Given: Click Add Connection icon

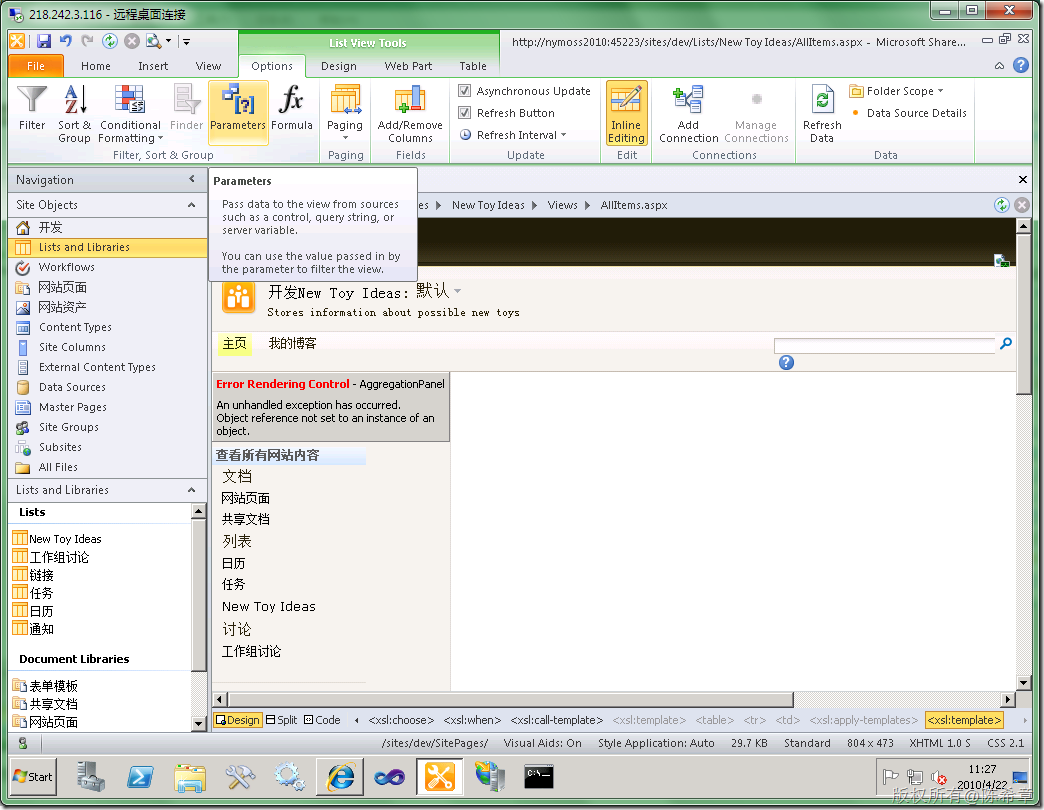Looking at the screenshot, I should pos(688,100).
